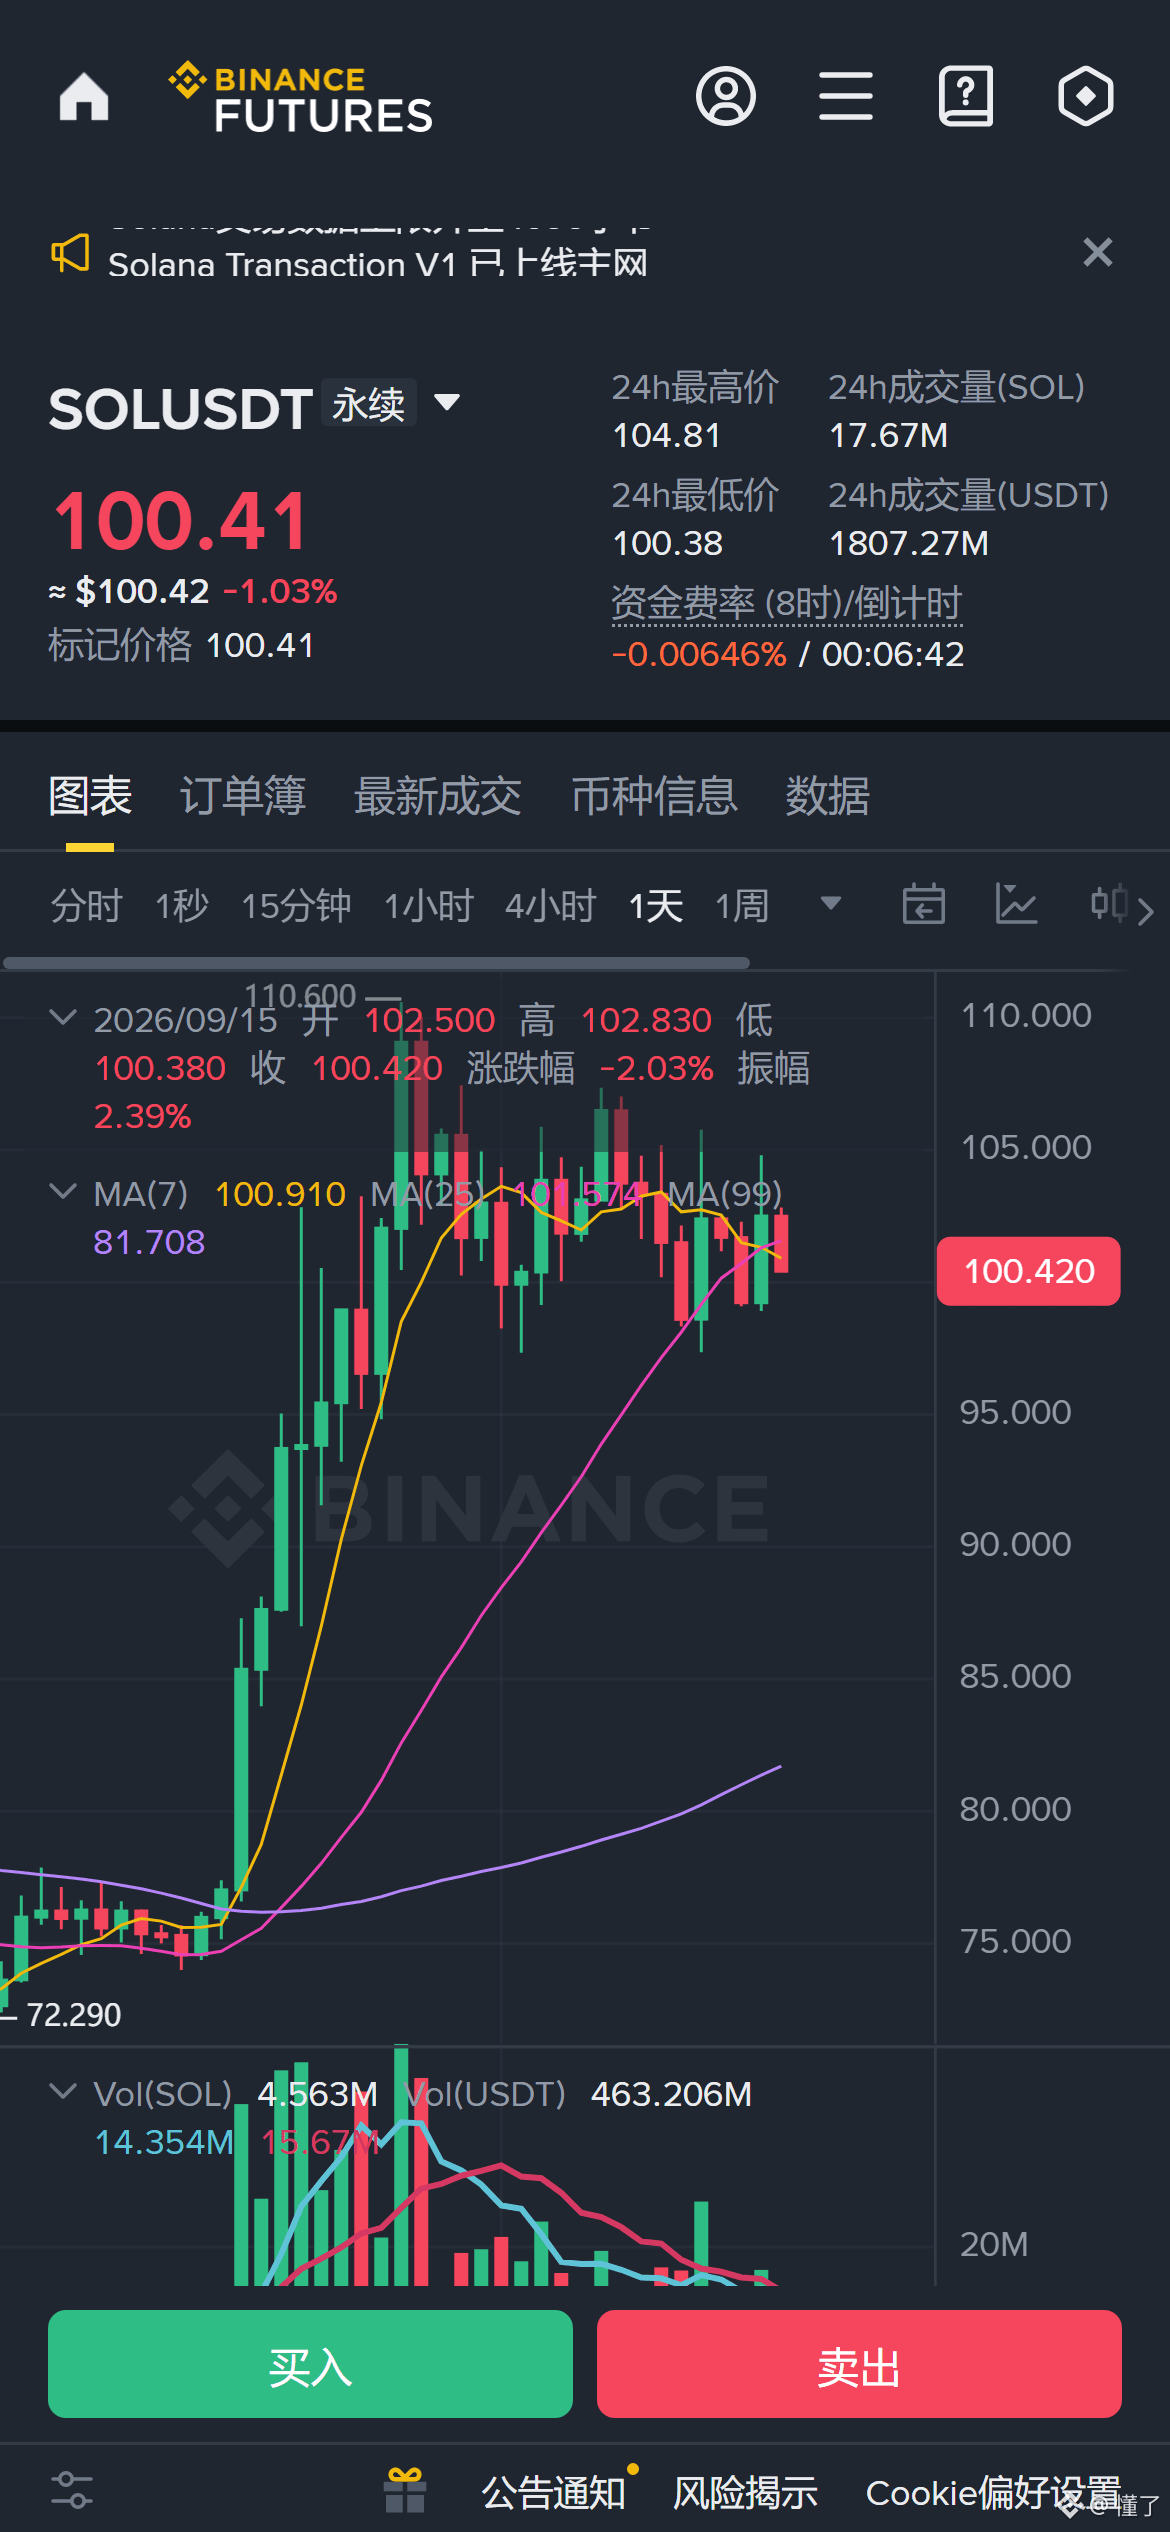Collapse the OHLC candle info row
This screenshot has height=2532, width=1170.
(x=63, y=1018)
